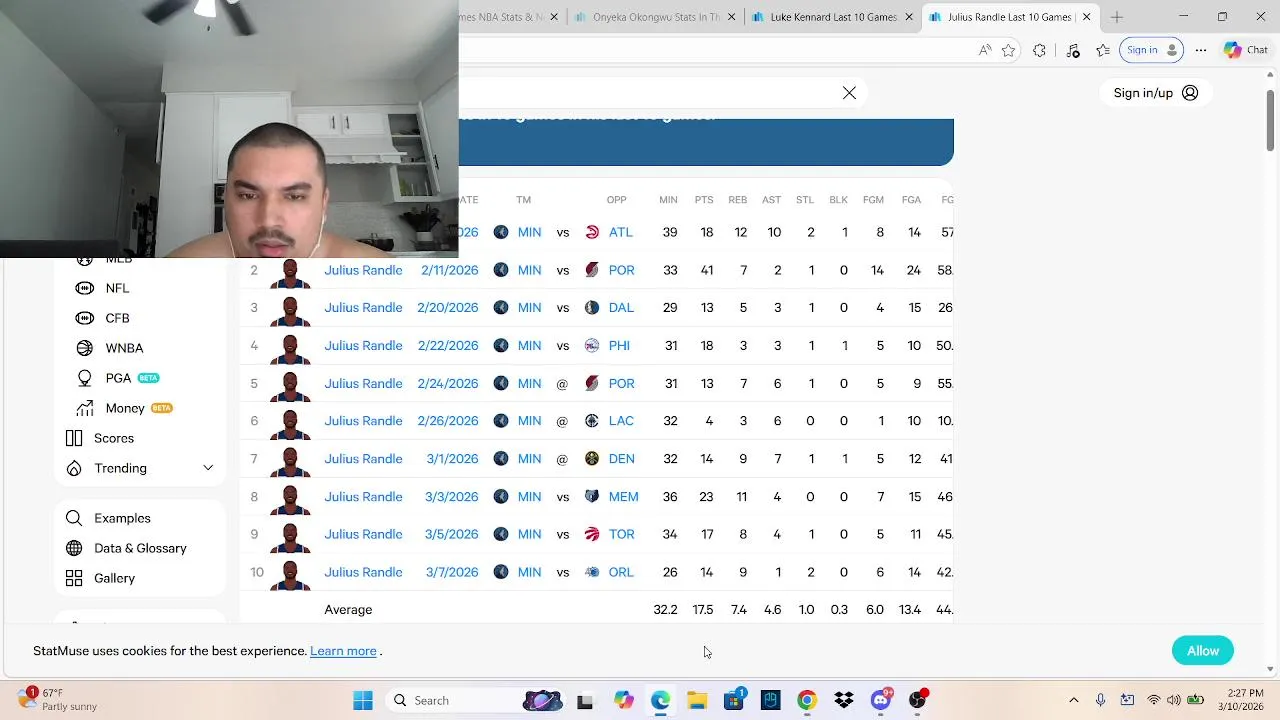Close the Onyeka Okongwu browser tab
Viewport: 1280px width, 720px height.
732,17
